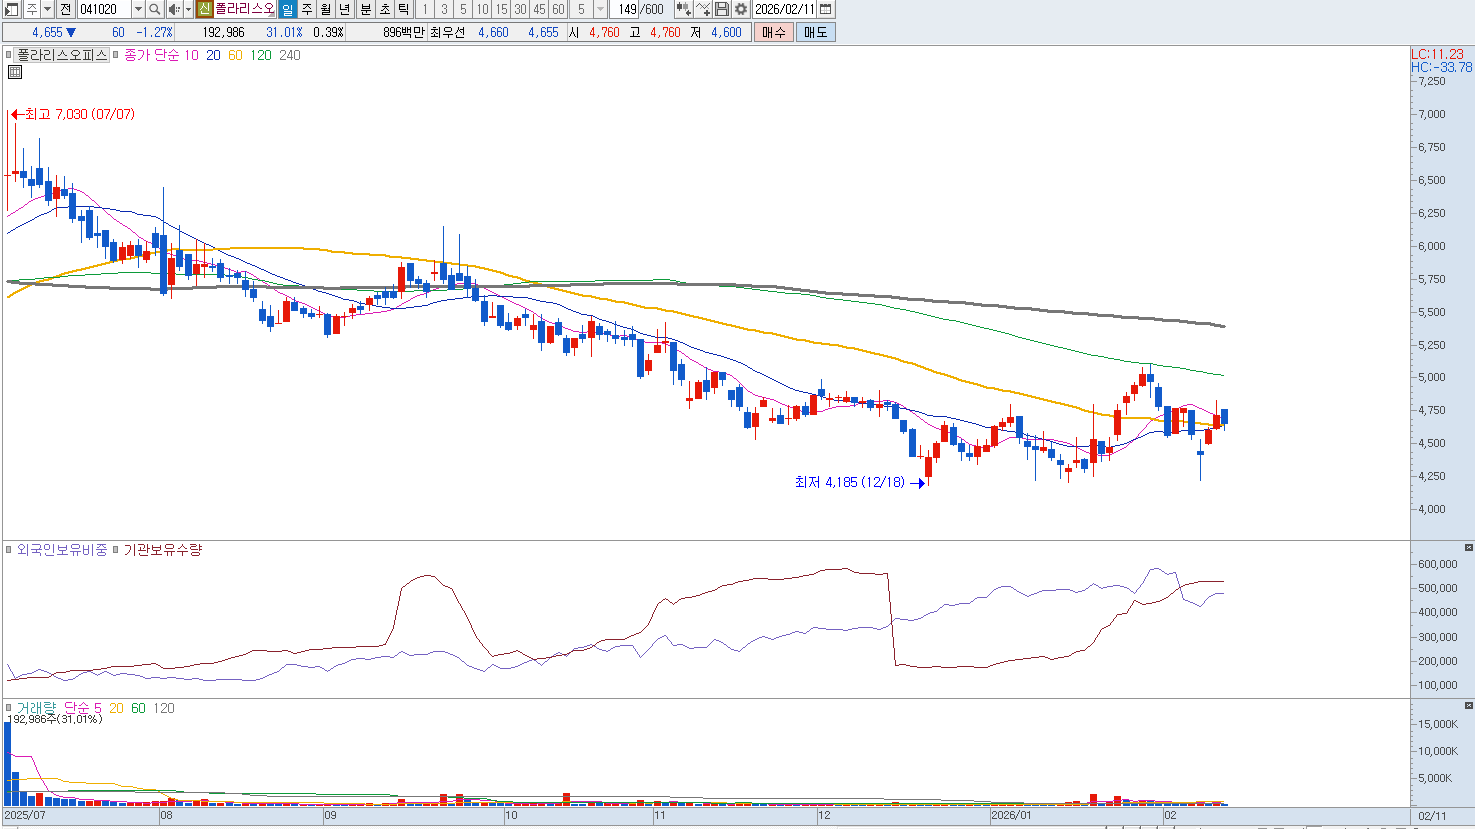Select the minute (분) chart tab
The width and height of the screenshot is (1475, 829).
point(365,9)
